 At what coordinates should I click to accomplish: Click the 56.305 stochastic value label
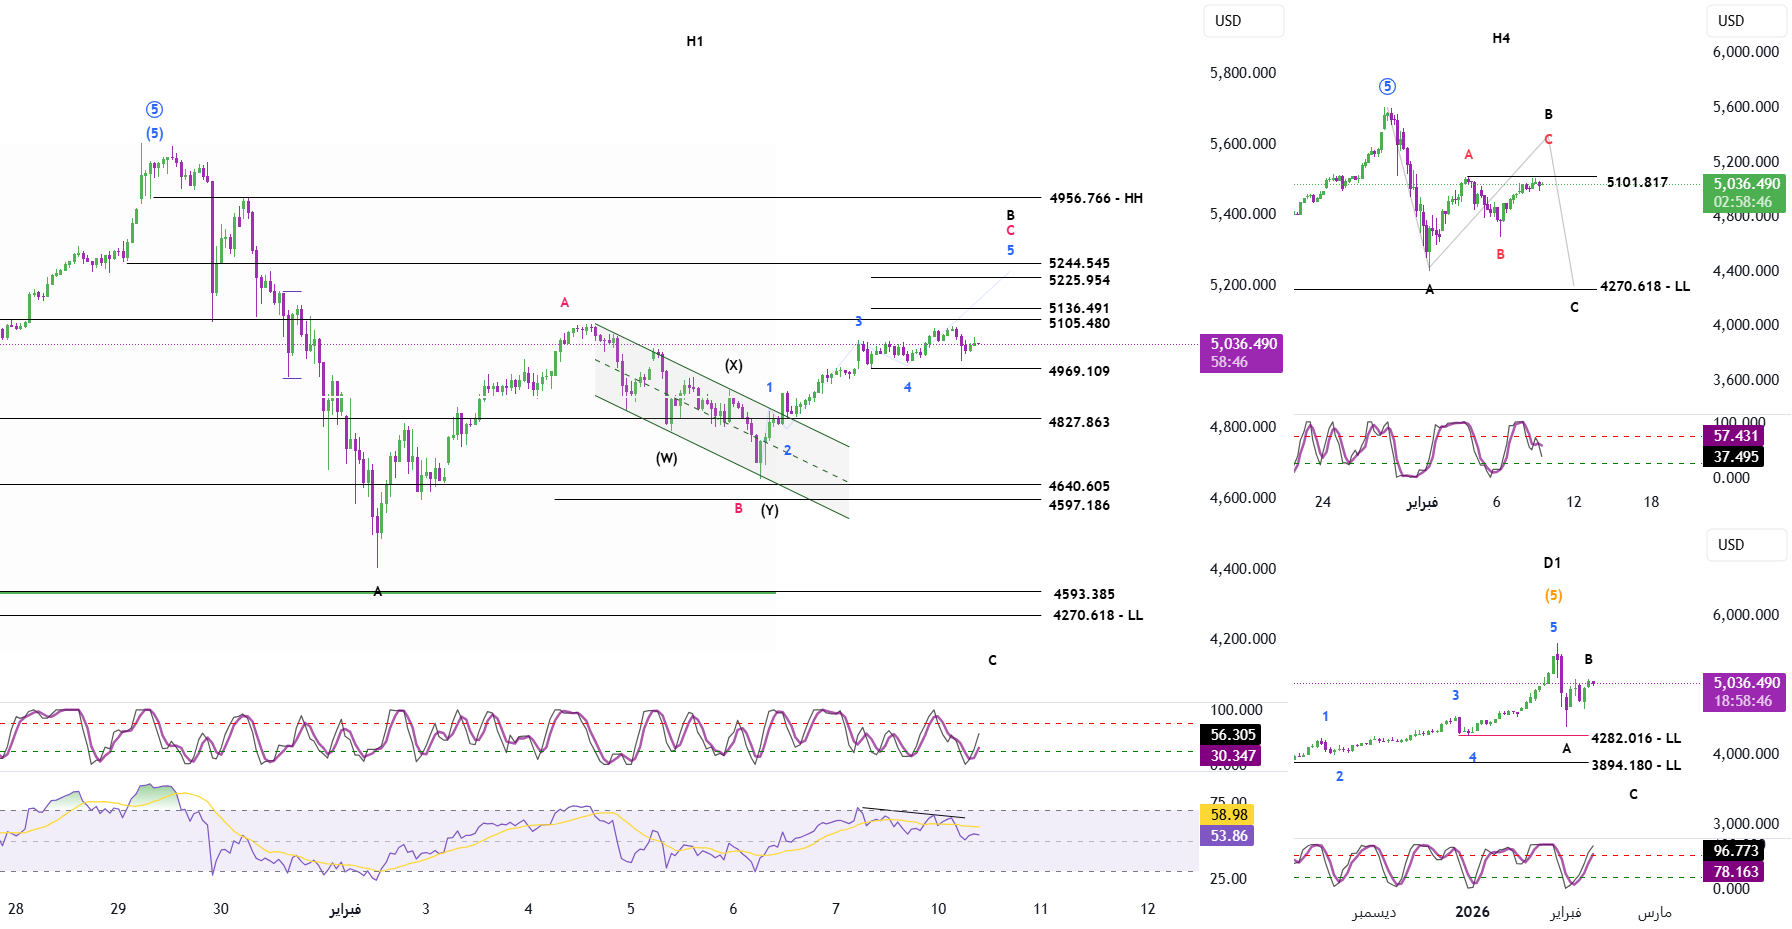(1232, 734)
